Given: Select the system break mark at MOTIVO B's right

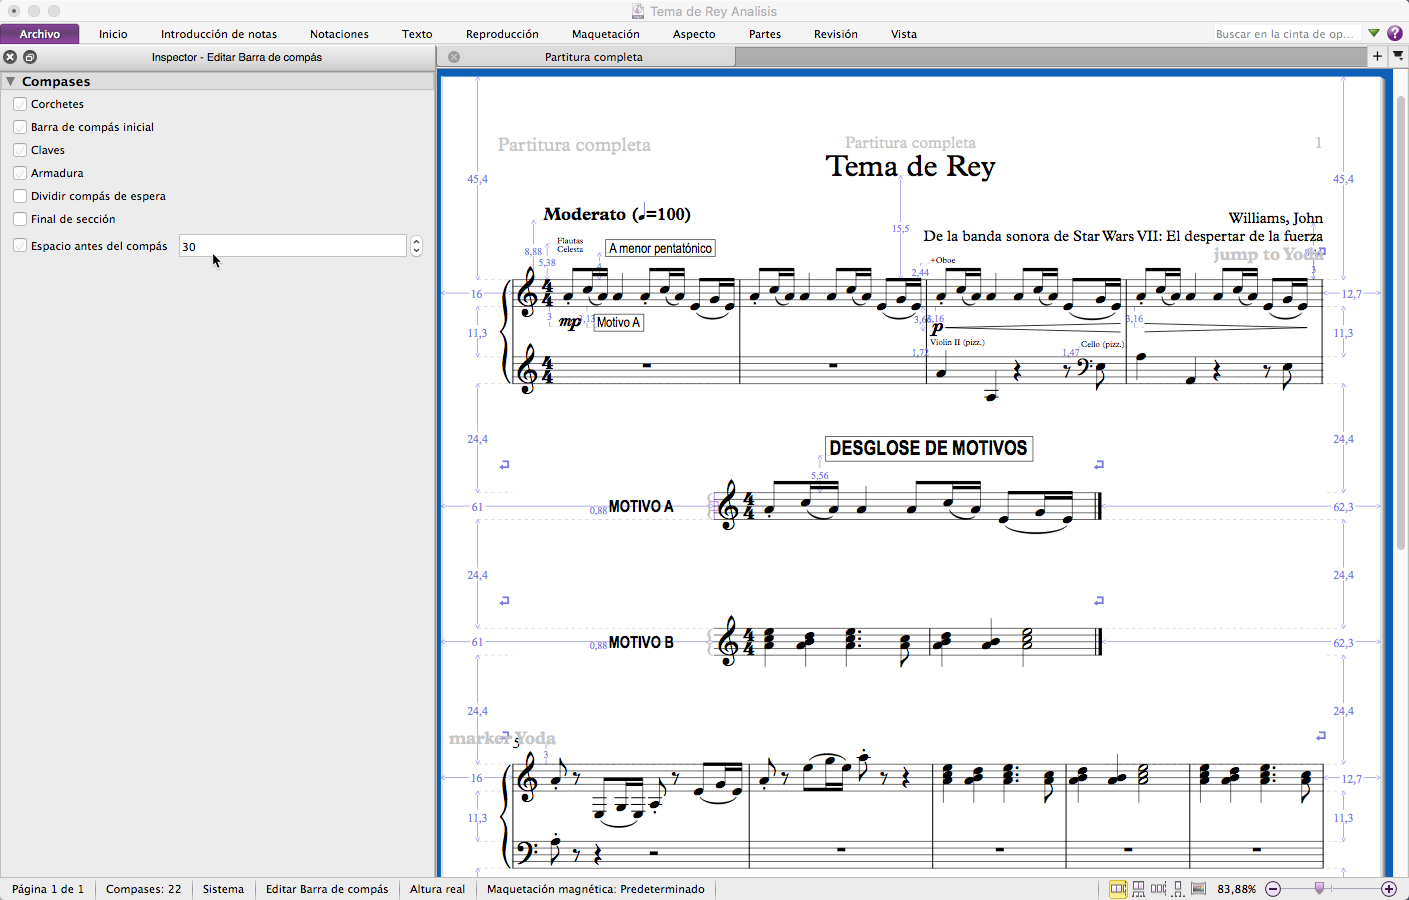Looking at the screenshot, I should point(1099,600).
